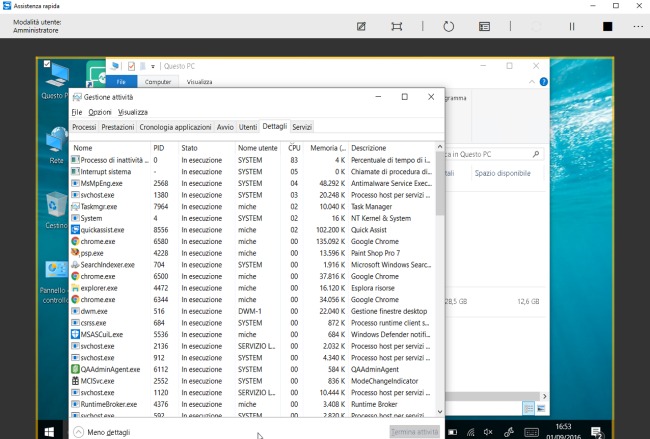Sort by the Descrizione column header

pyautogui.click(x=392, y=148)
